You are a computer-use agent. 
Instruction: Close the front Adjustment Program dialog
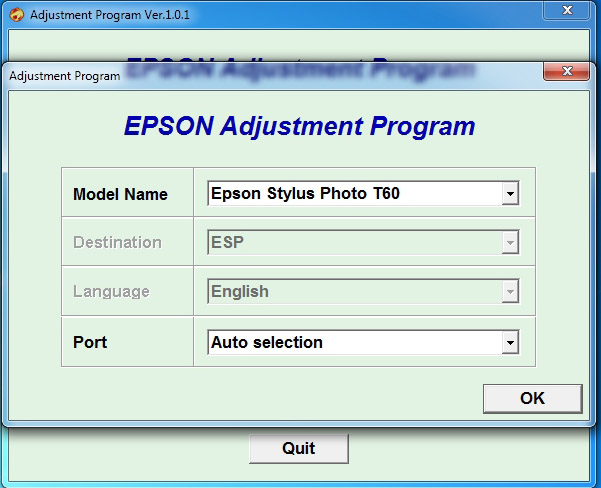[567, 71]
